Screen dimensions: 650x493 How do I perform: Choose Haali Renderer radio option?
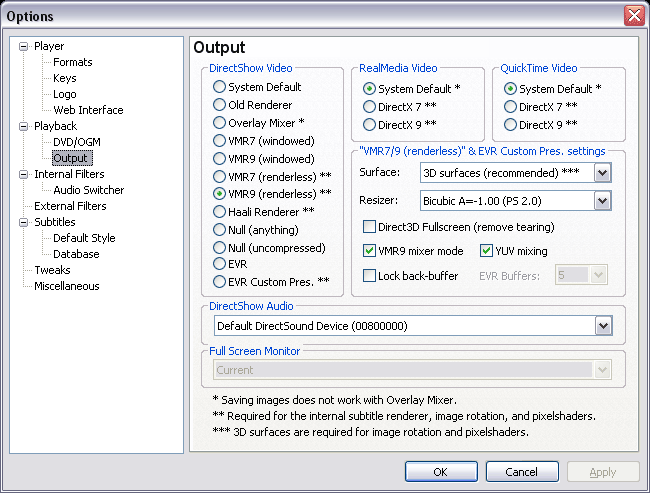click(219, 212)
